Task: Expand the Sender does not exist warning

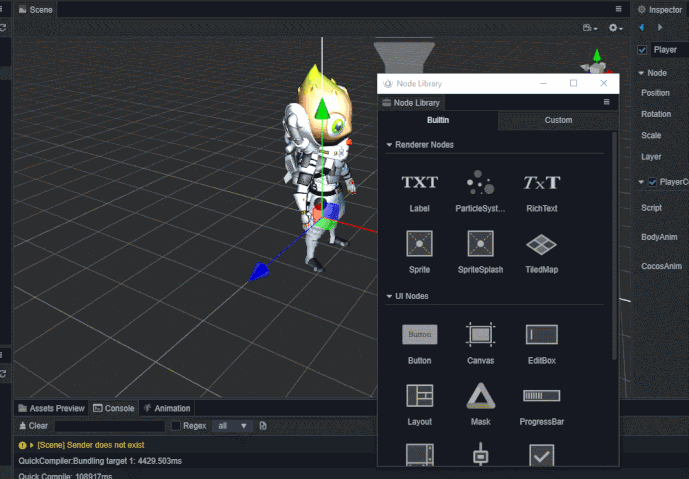Action: click(32, 445)
